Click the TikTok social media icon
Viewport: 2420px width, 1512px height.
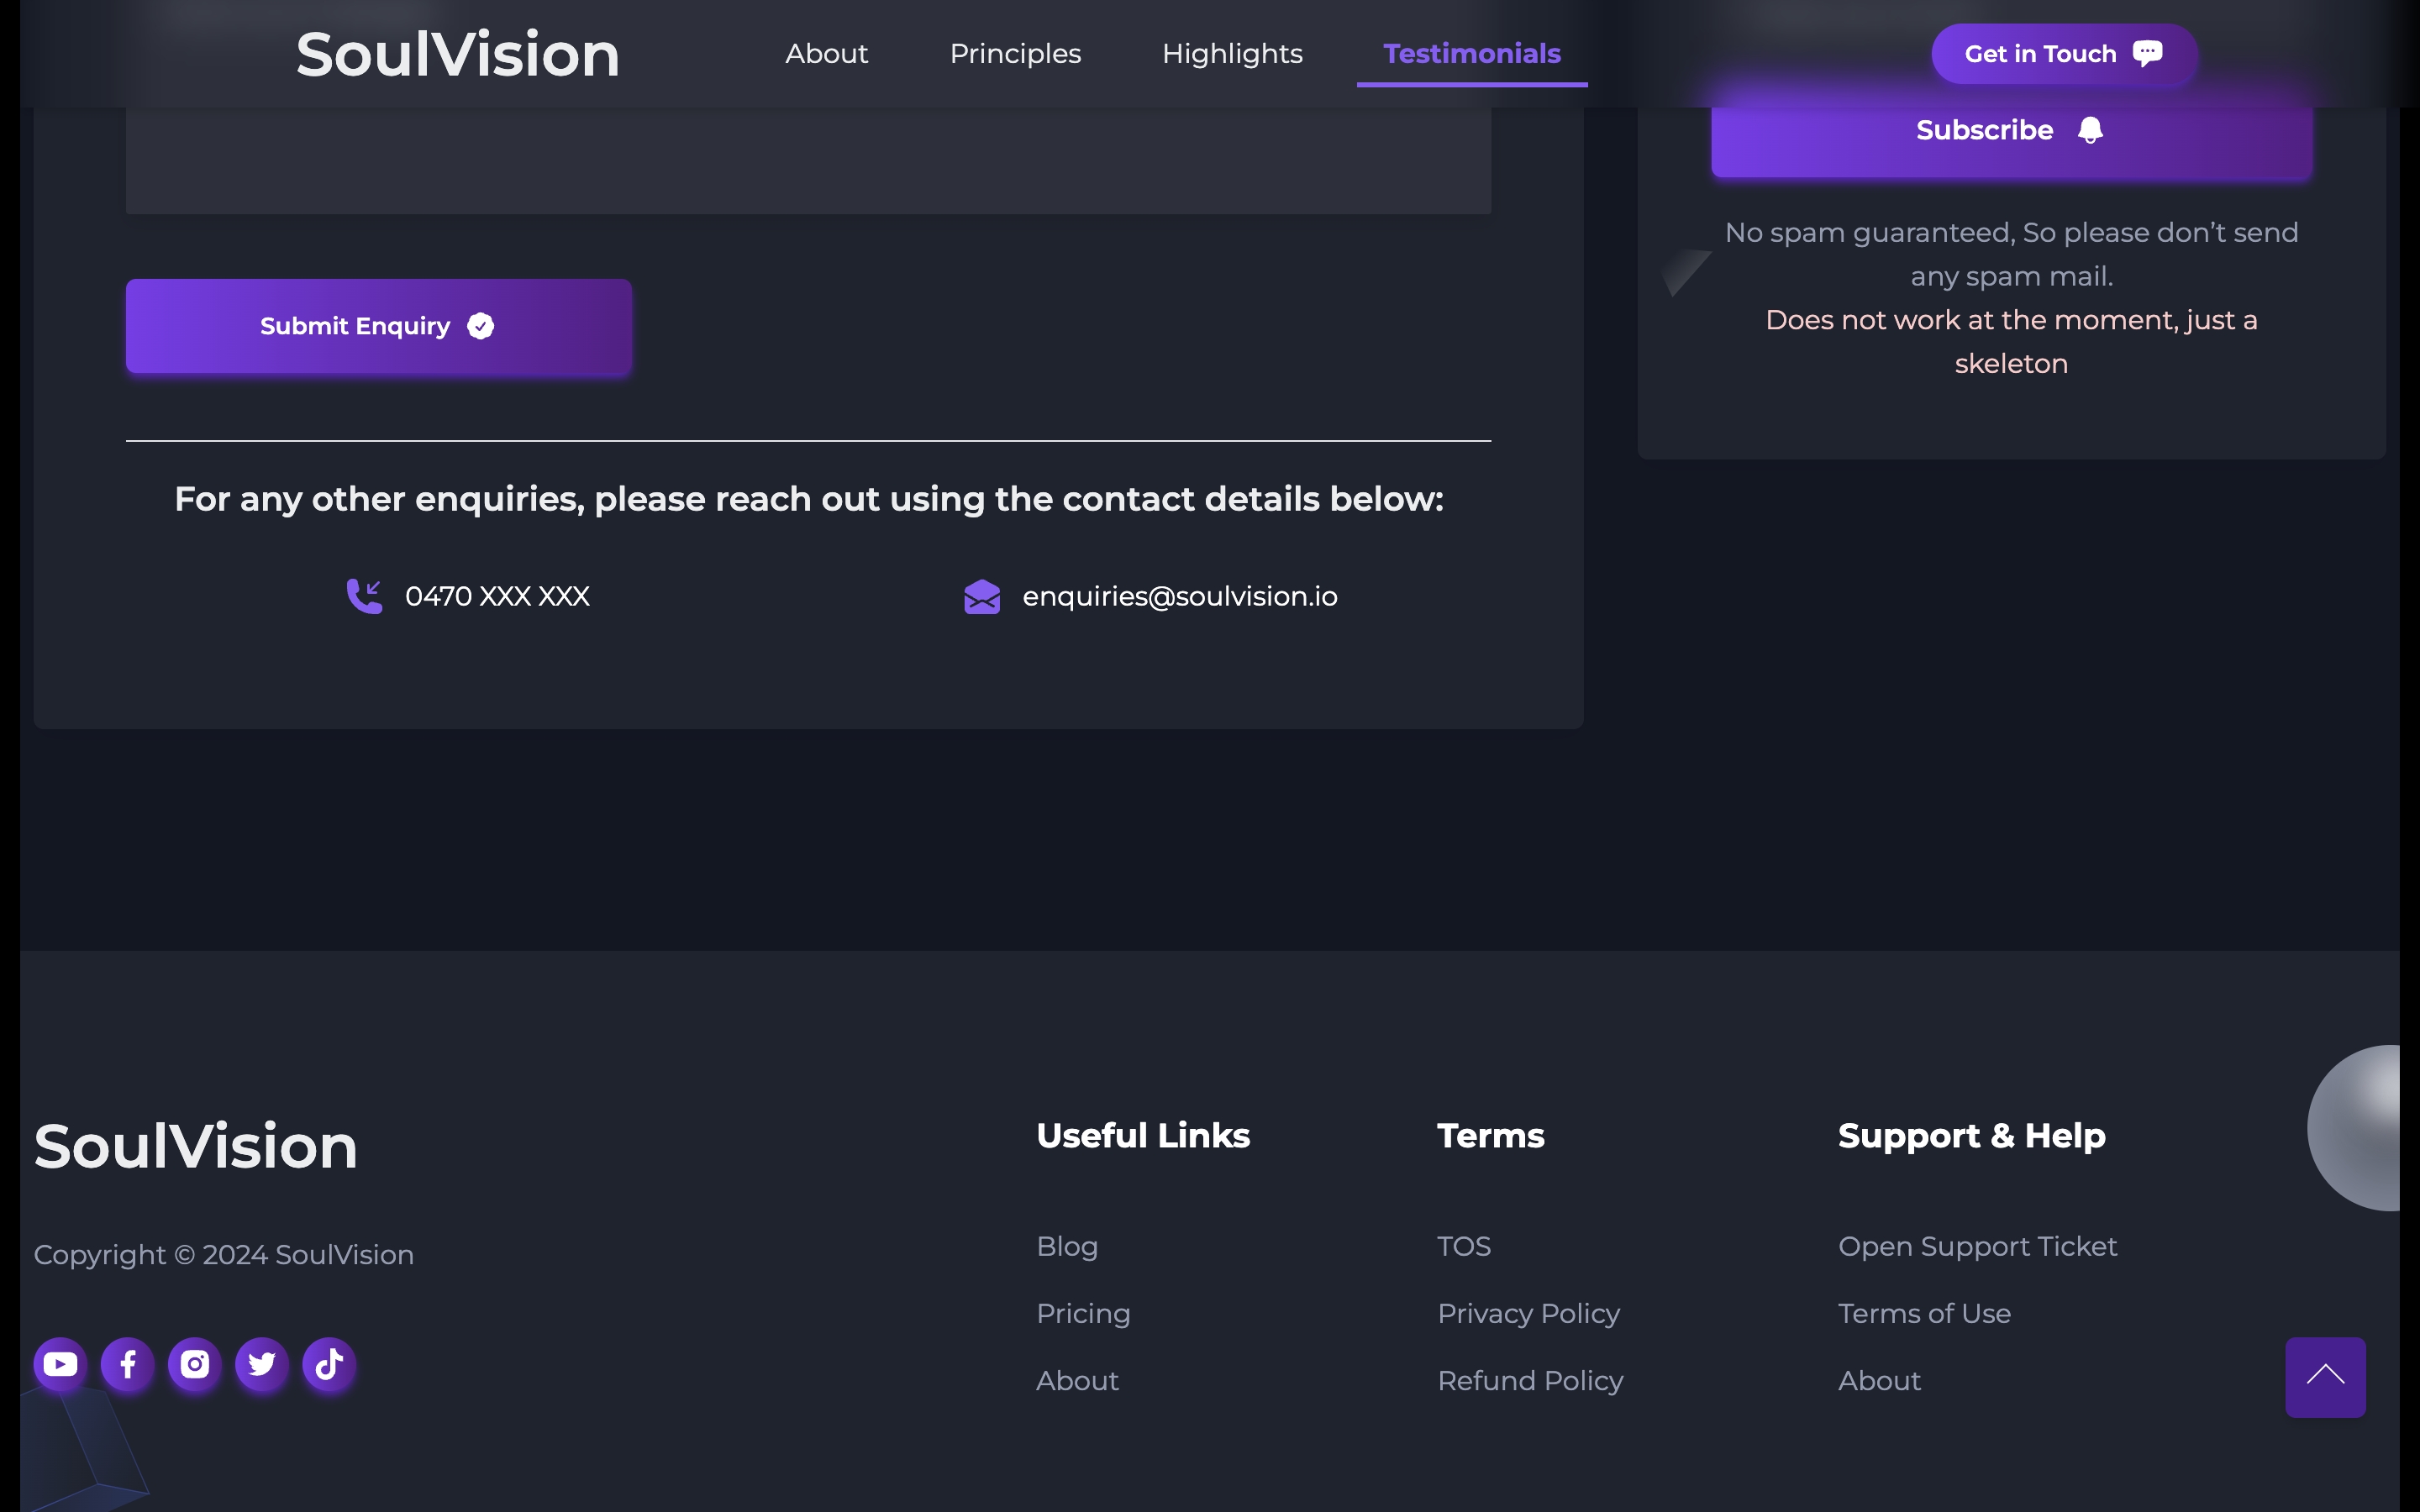(x=329, y=1364)
